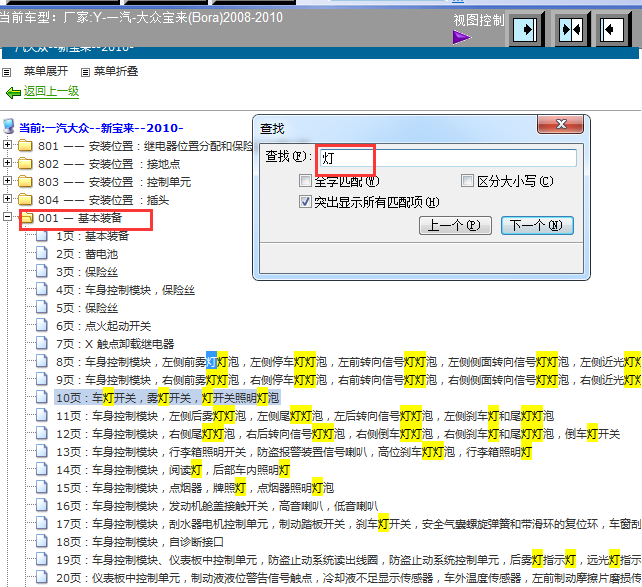The width and height of the screenshot is (642, 587).
Task: Click the page icon of 18页 自诊断接口
Action: pyautogui.click(x=41, y=542)
